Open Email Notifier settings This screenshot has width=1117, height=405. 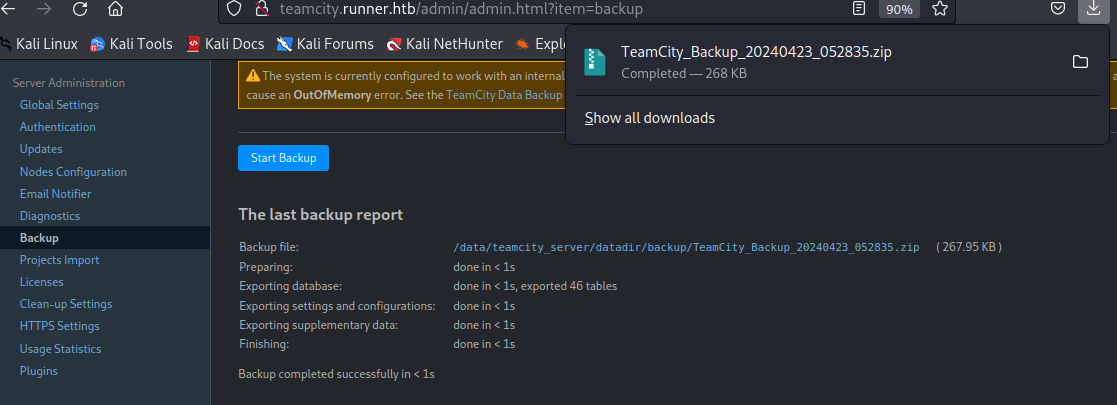click(x=56, y=194)
